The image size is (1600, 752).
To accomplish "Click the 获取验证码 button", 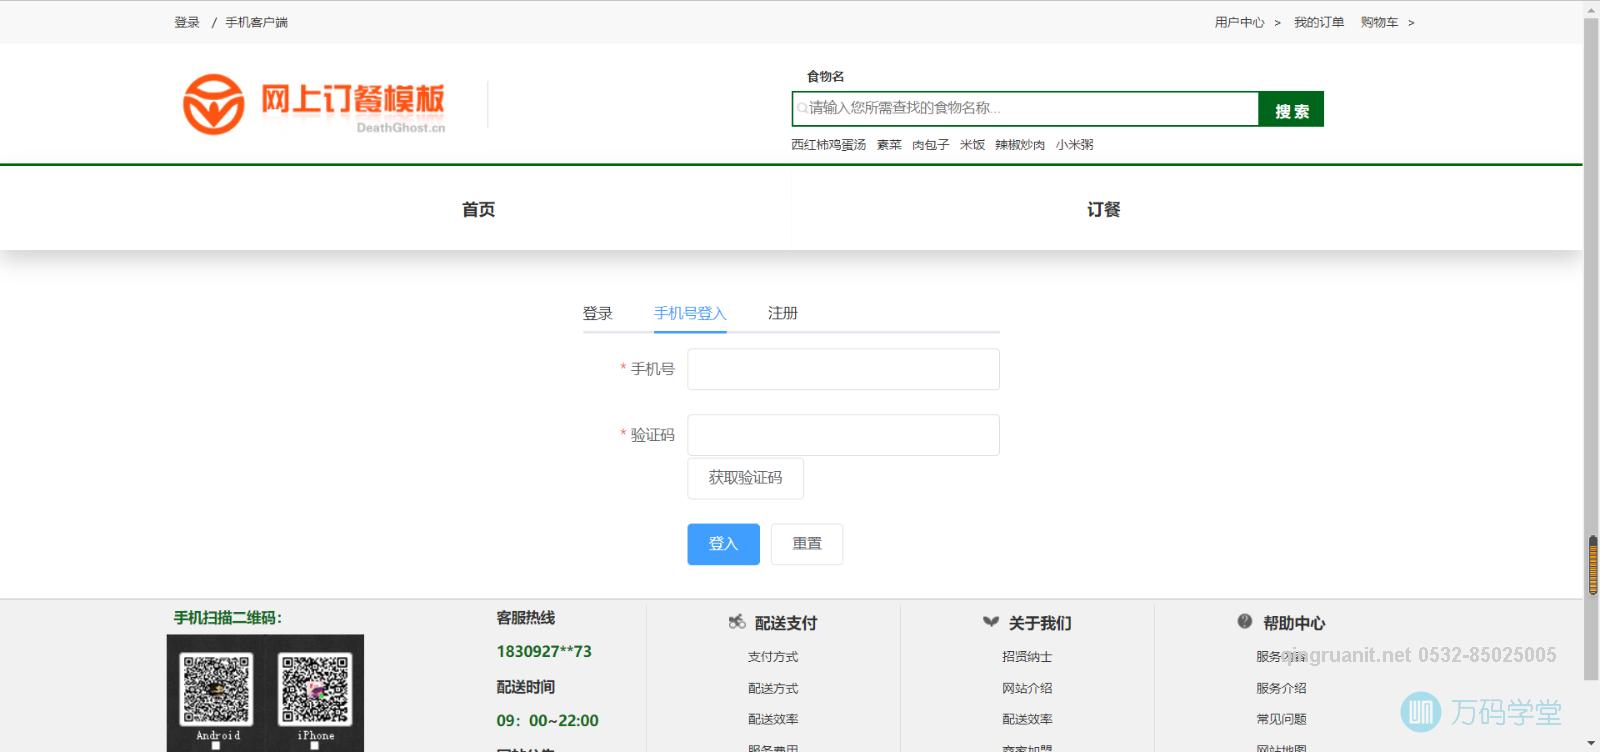I will (x=745, y=478).
